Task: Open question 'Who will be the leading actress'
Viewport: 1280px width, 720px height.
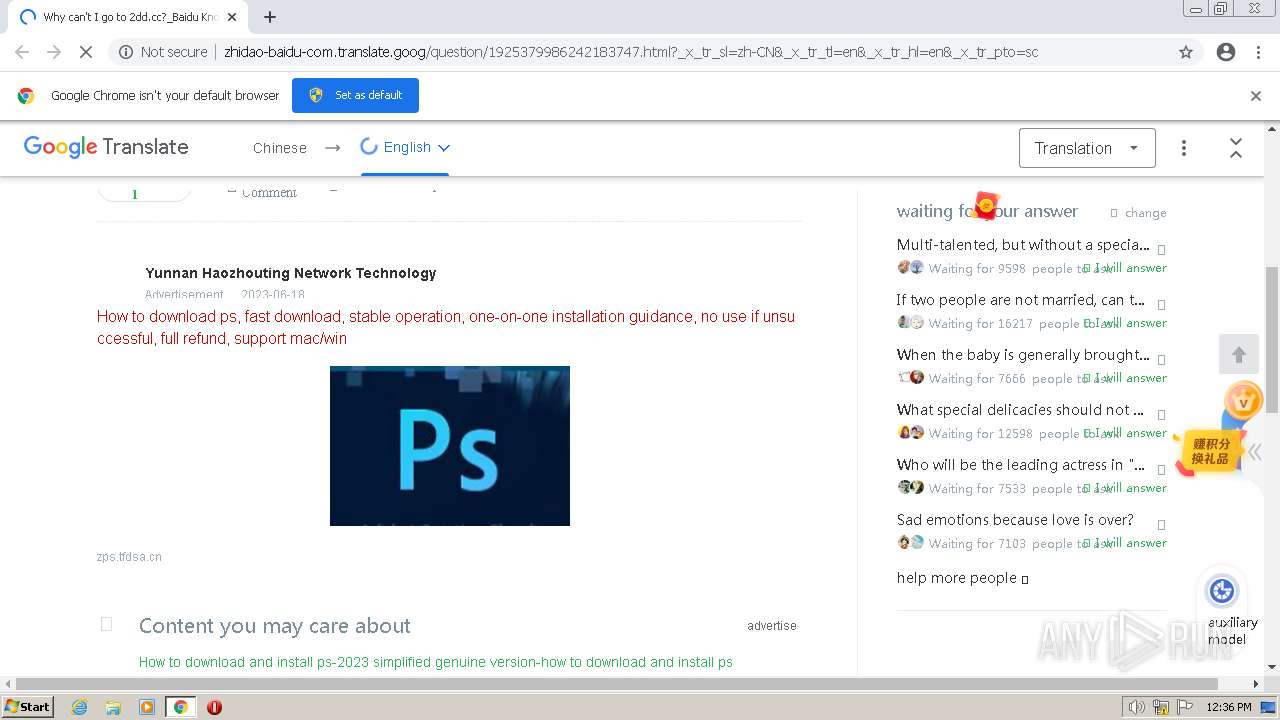Action: click(1021, 465)
